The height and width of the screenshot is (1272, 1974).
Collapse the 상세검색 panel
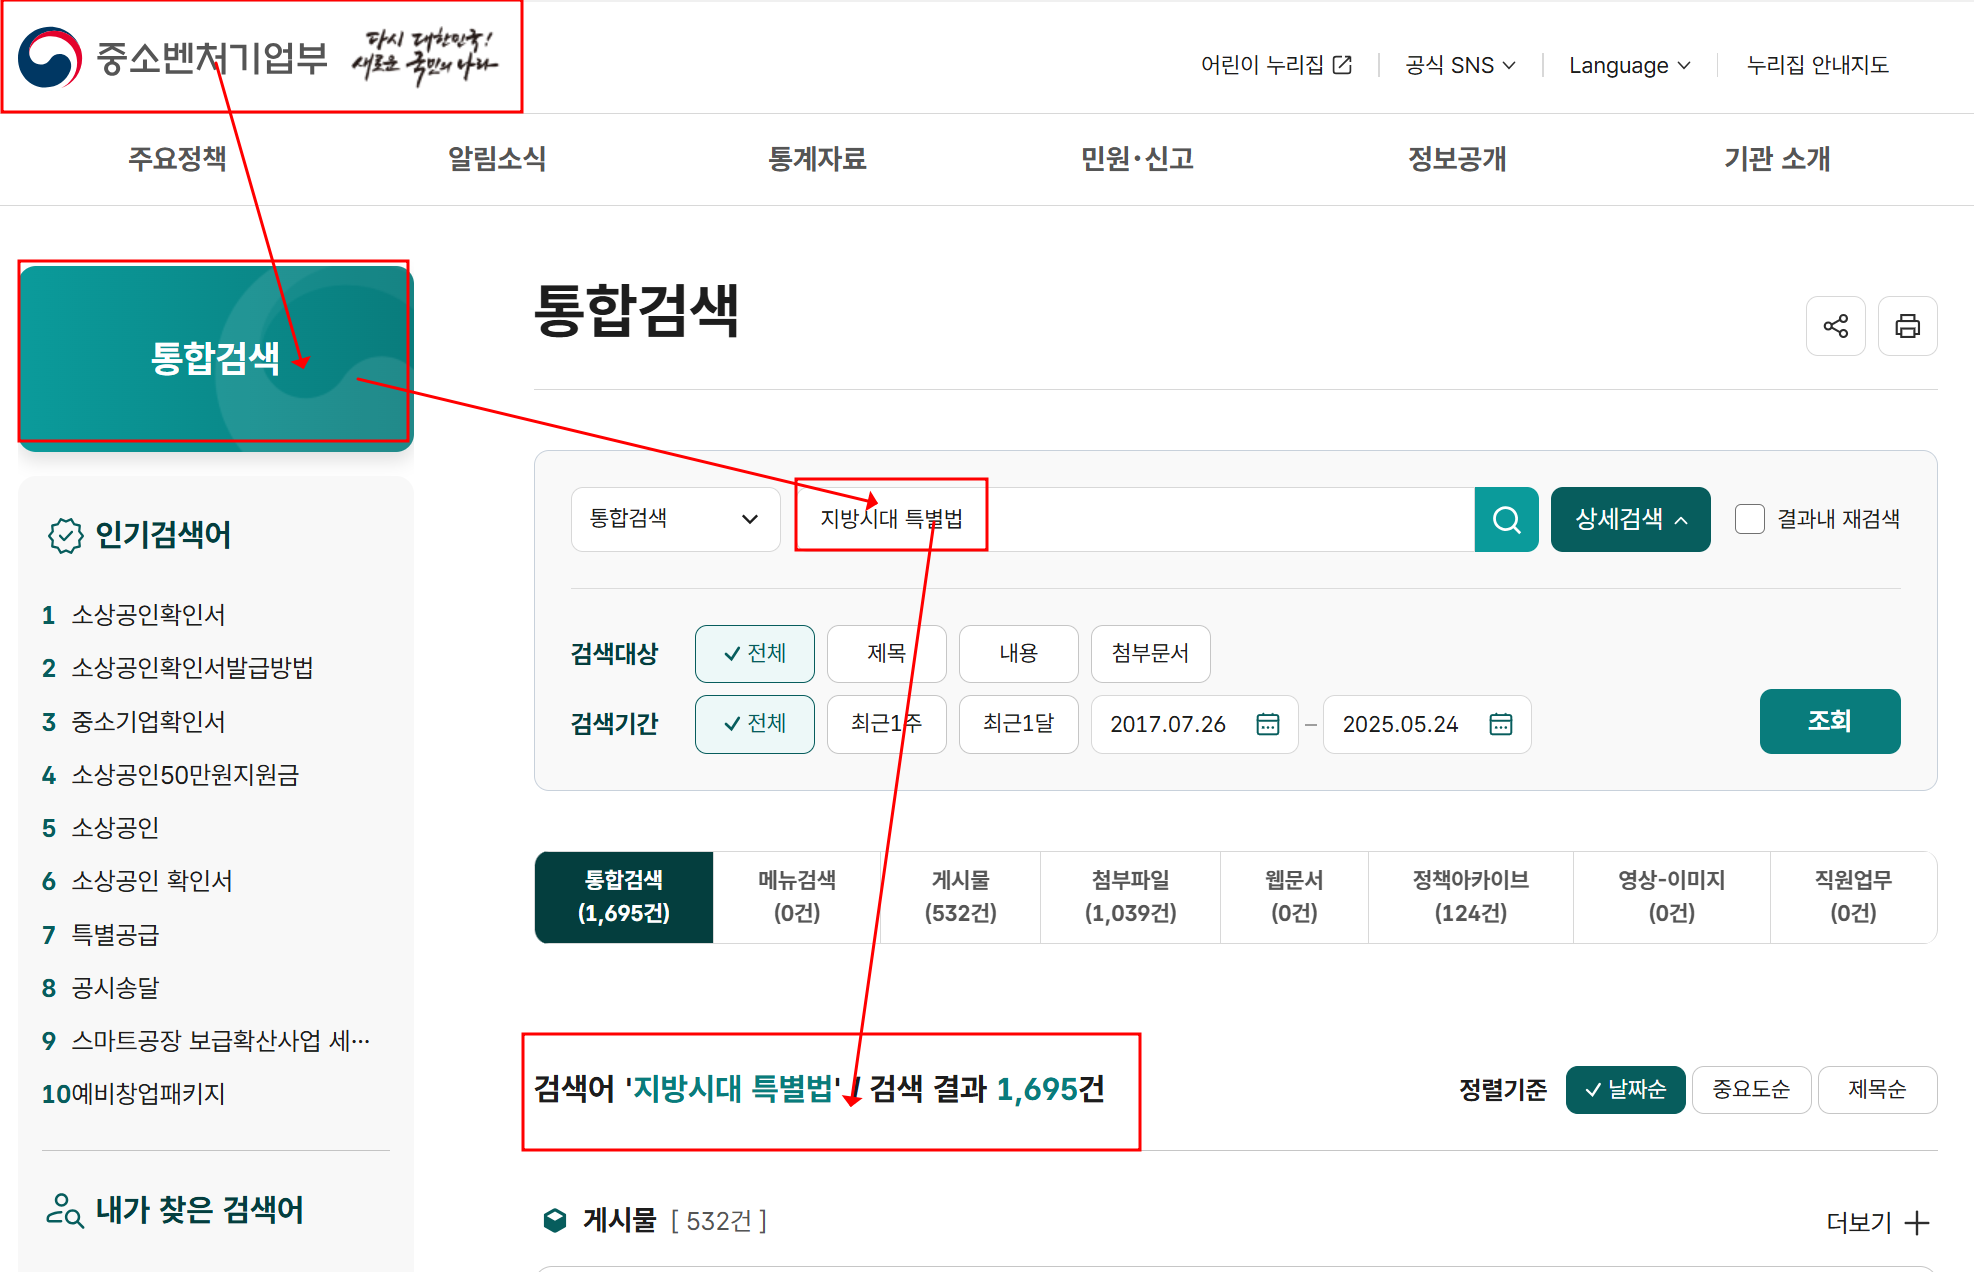click(1630, 519)
